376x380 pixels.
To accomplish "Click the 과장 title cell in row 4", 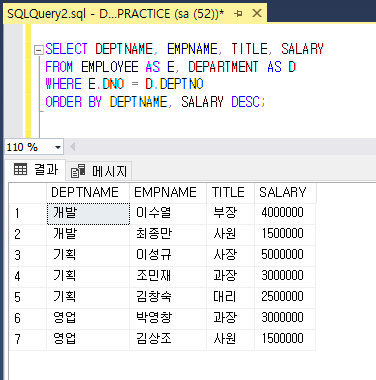I will tap(230, 277).
